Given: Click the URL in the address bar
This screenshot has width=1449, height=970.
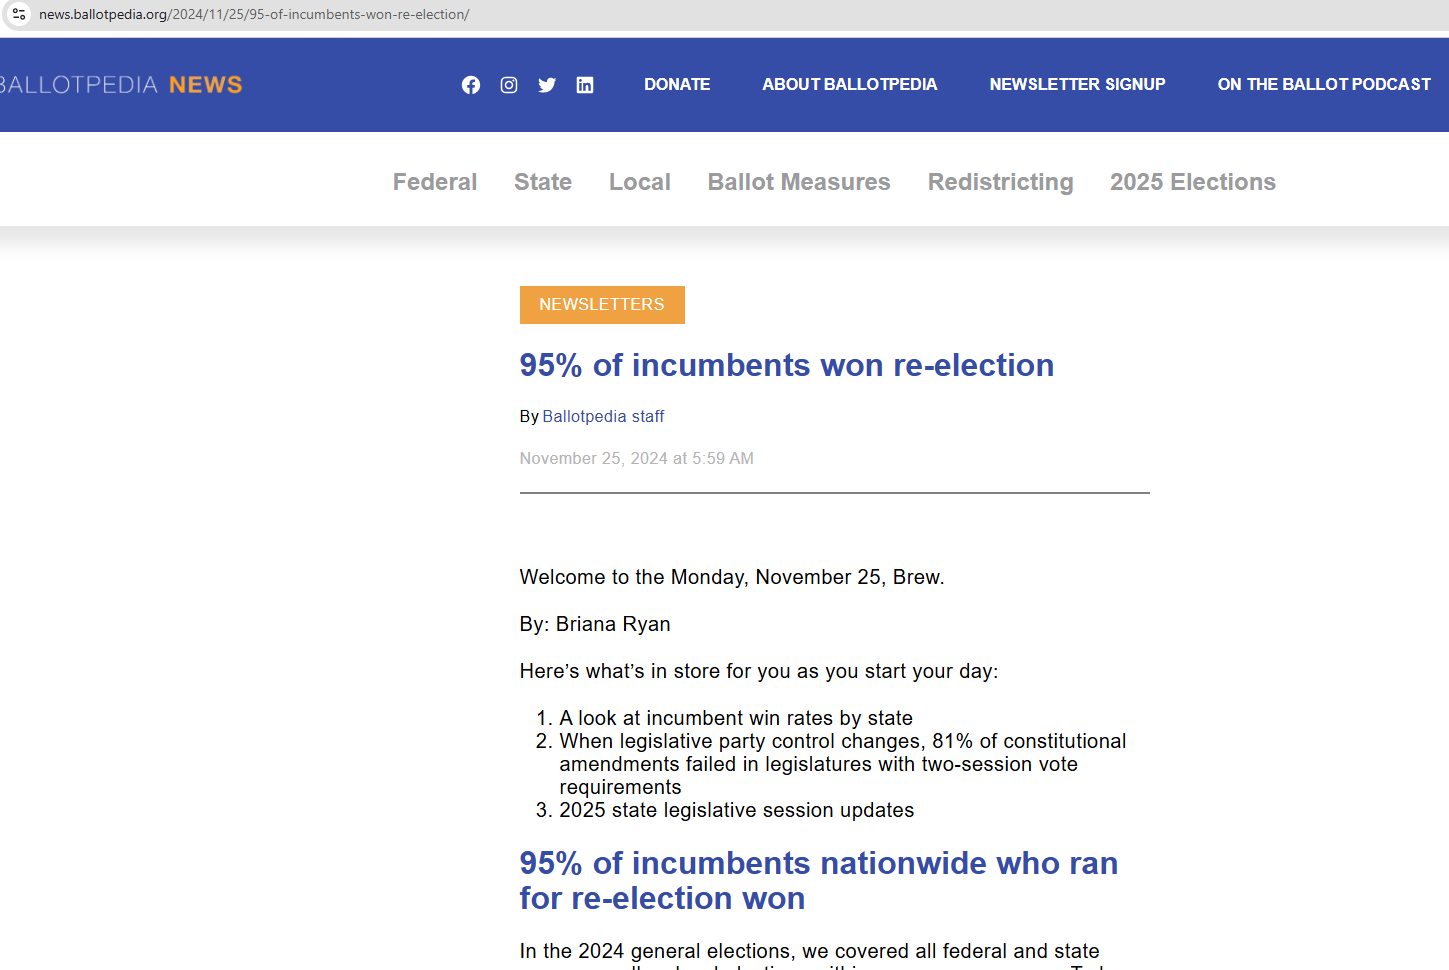Looking at the screenshot, I should coord(254,14).
